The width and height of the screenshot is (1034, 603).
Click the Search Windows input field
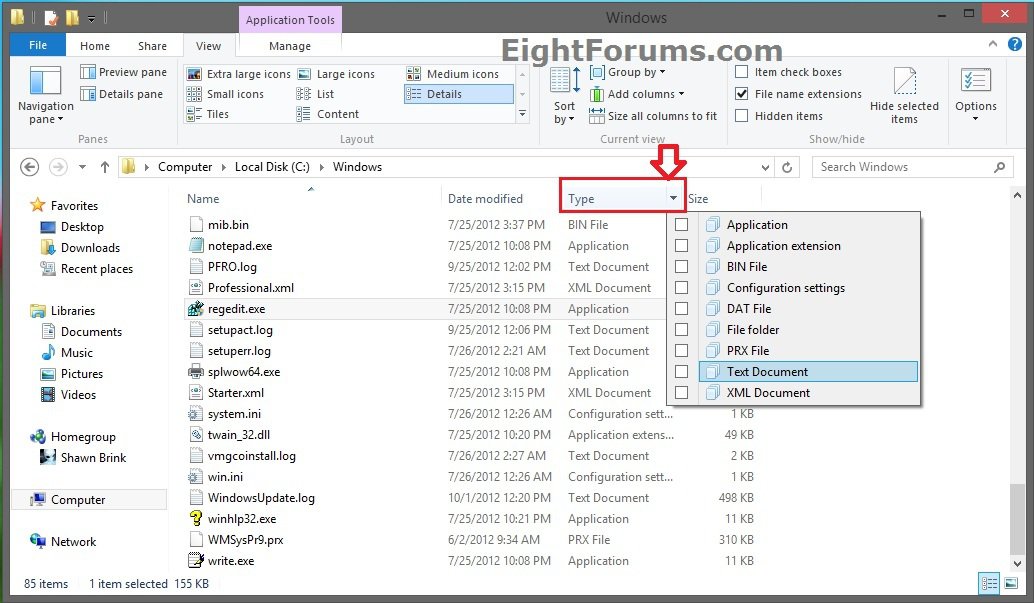[905, 167]
